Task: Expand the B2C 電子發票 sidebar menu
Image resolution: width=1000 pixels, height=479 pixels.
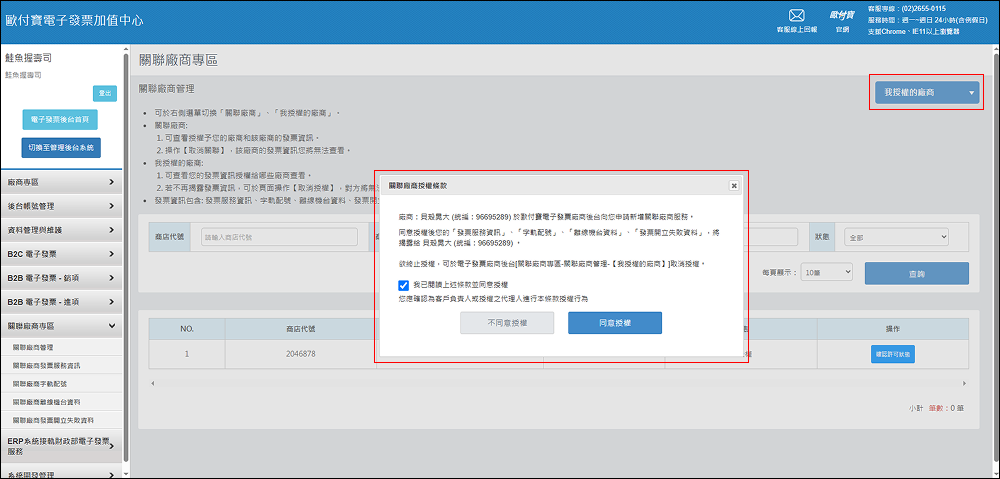Action: click(62, 254)
